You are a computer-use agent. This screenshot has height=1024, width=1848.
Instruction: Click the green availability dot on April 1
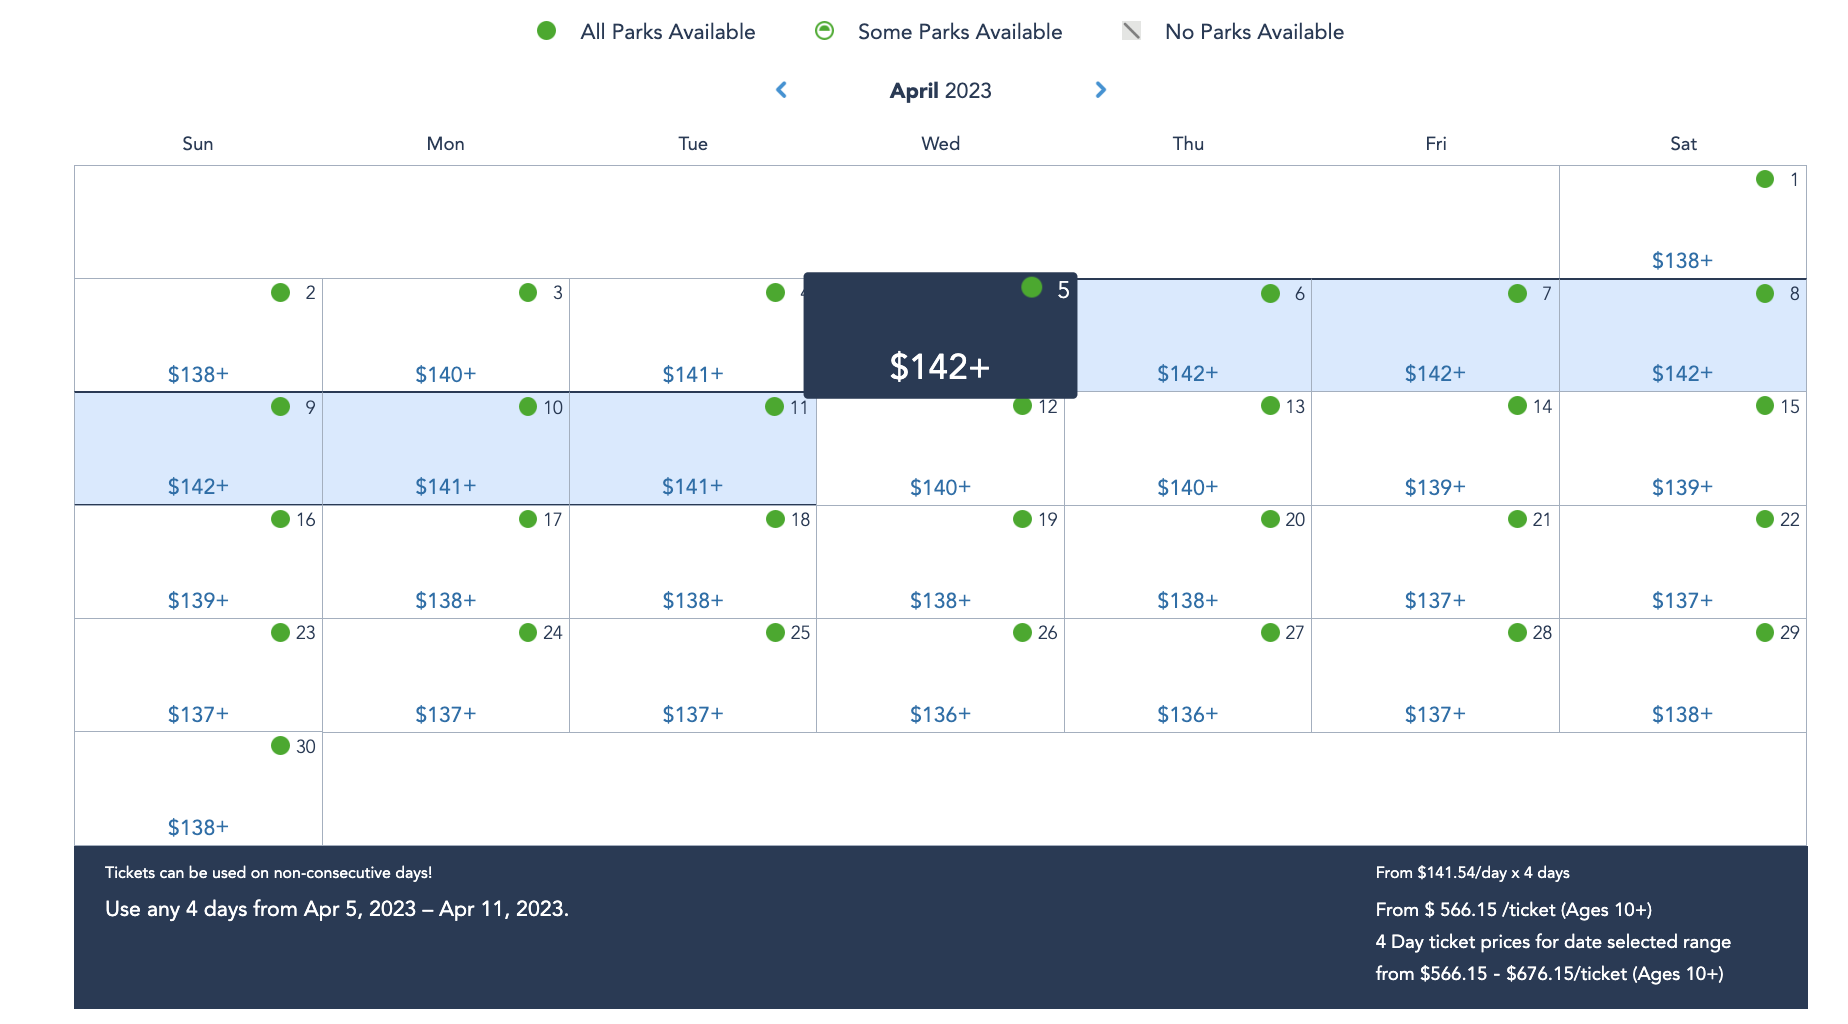tap(1765, 179)
